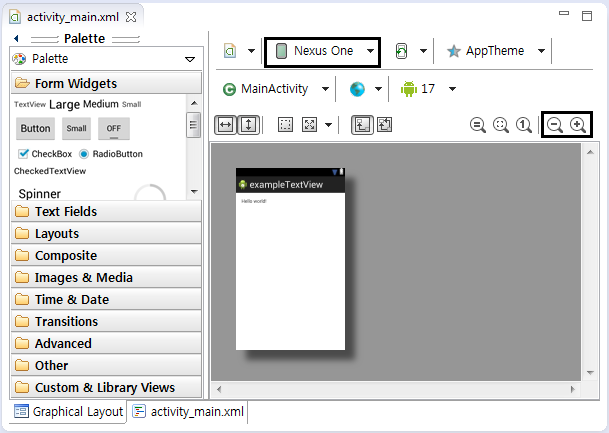Click the dotted margin bounds icon
Screen dimensions: 609x433
pos(285,125)
